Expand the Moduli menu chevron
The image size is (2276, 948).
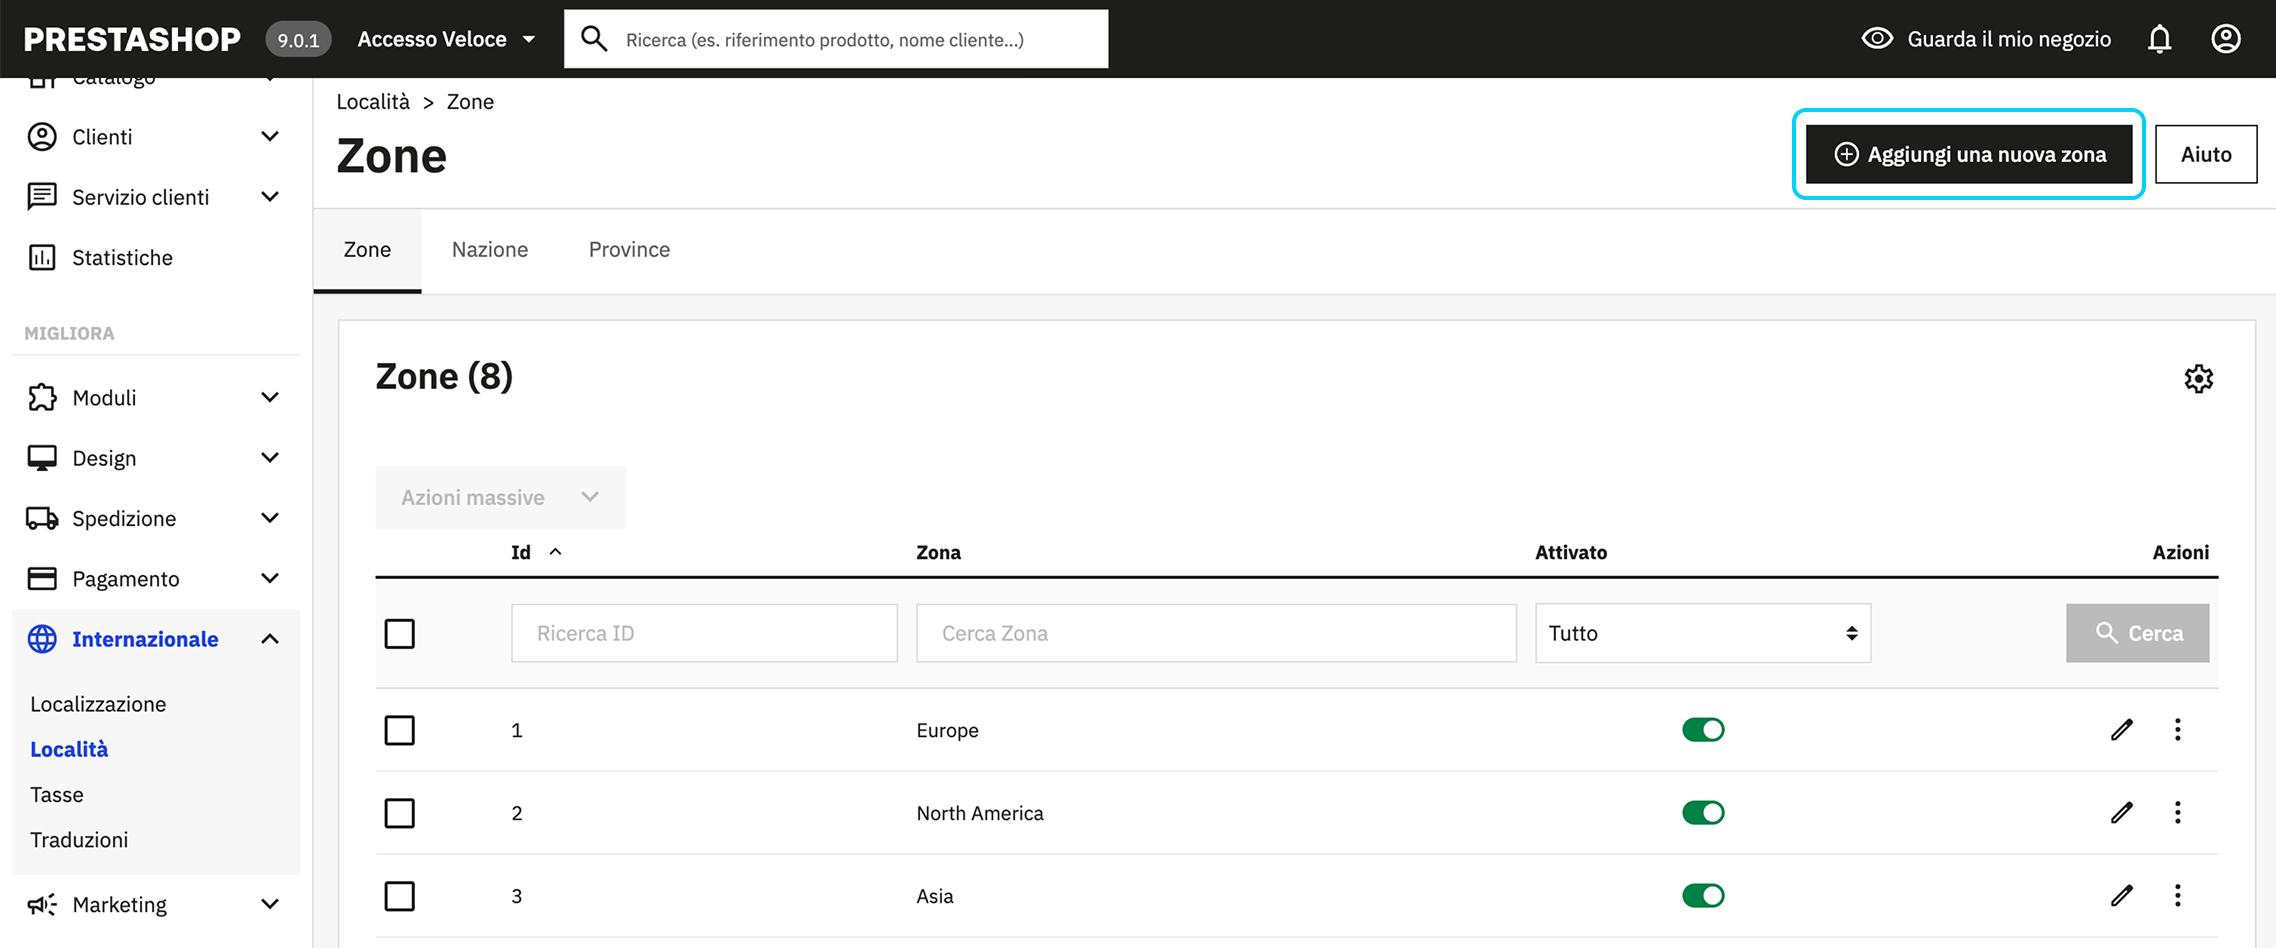tap(270, 398)
